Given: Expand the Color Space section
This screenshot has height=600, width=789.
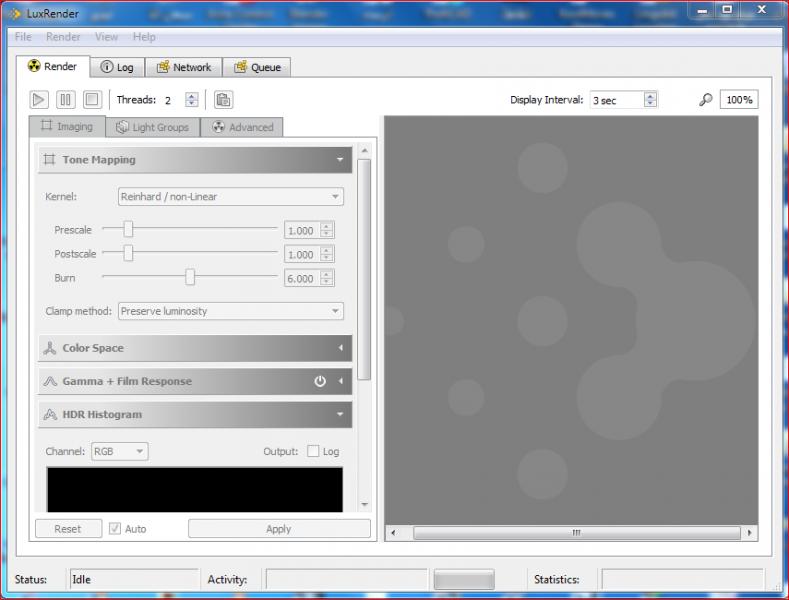Looking at the screenshot, I should pos(341,348).
